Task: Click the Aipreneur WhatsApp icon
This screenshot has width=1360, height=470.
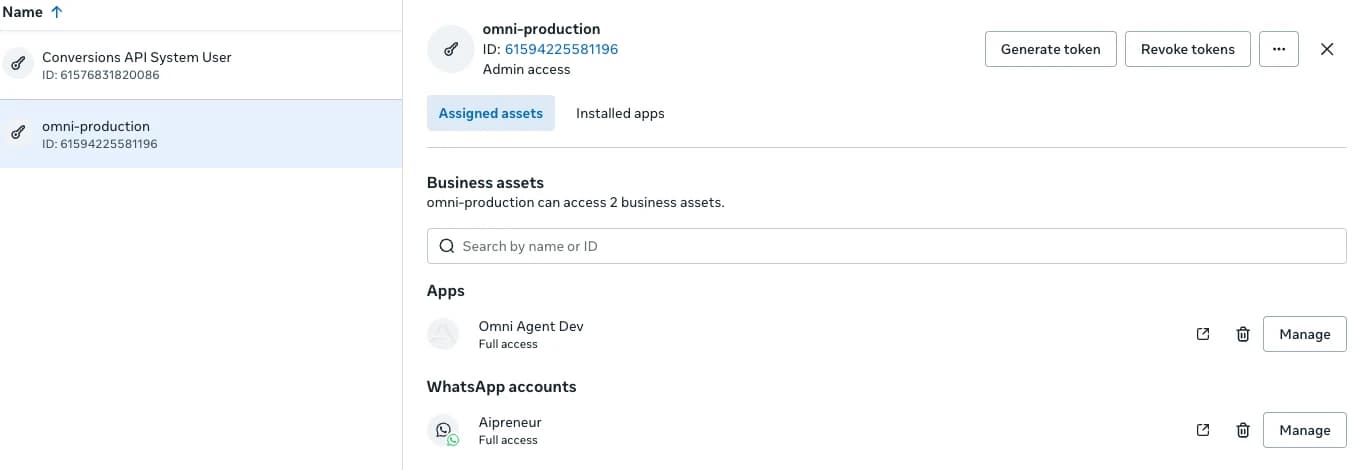Action: coord(443,430)
